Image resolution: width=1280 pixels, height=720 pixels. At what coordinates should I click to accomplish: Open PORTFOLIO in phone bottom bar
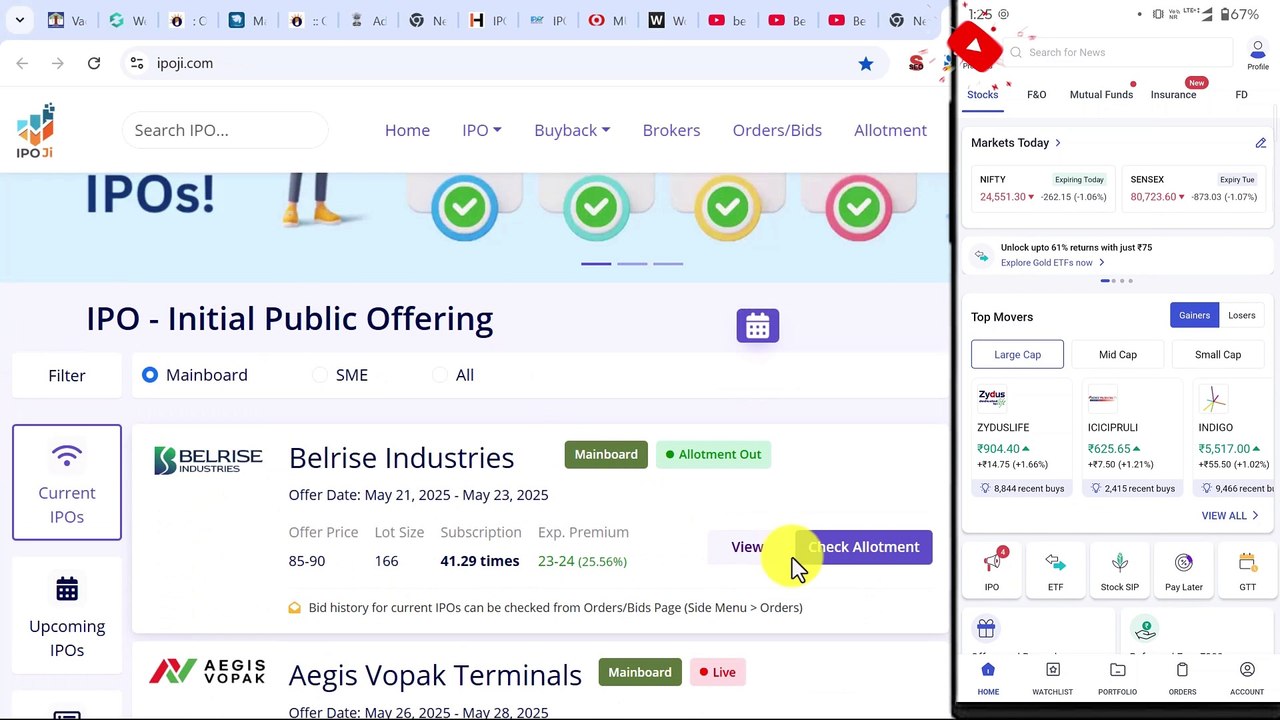(1117, 678)
